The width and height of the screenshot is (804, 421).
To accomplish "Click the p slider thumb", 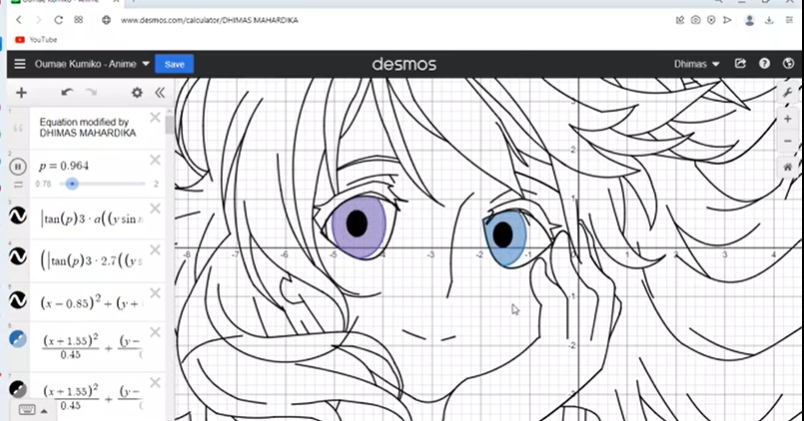I will point(72,184).
